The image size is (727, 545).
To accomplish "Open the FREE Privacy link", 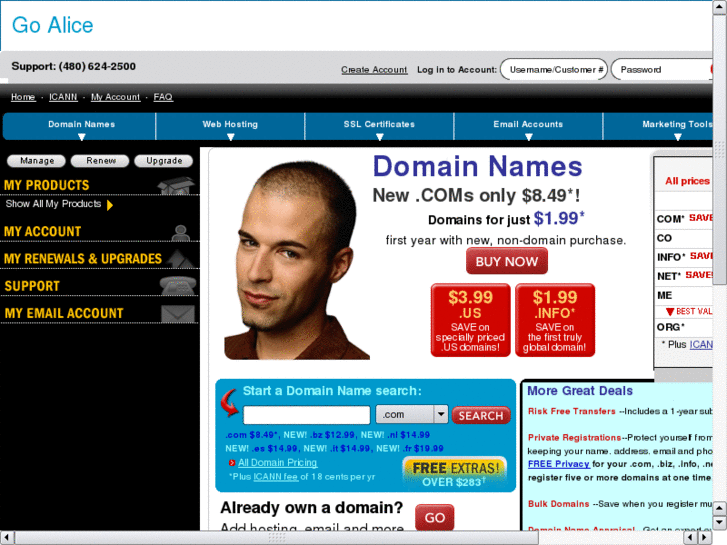I will [559, 464].
